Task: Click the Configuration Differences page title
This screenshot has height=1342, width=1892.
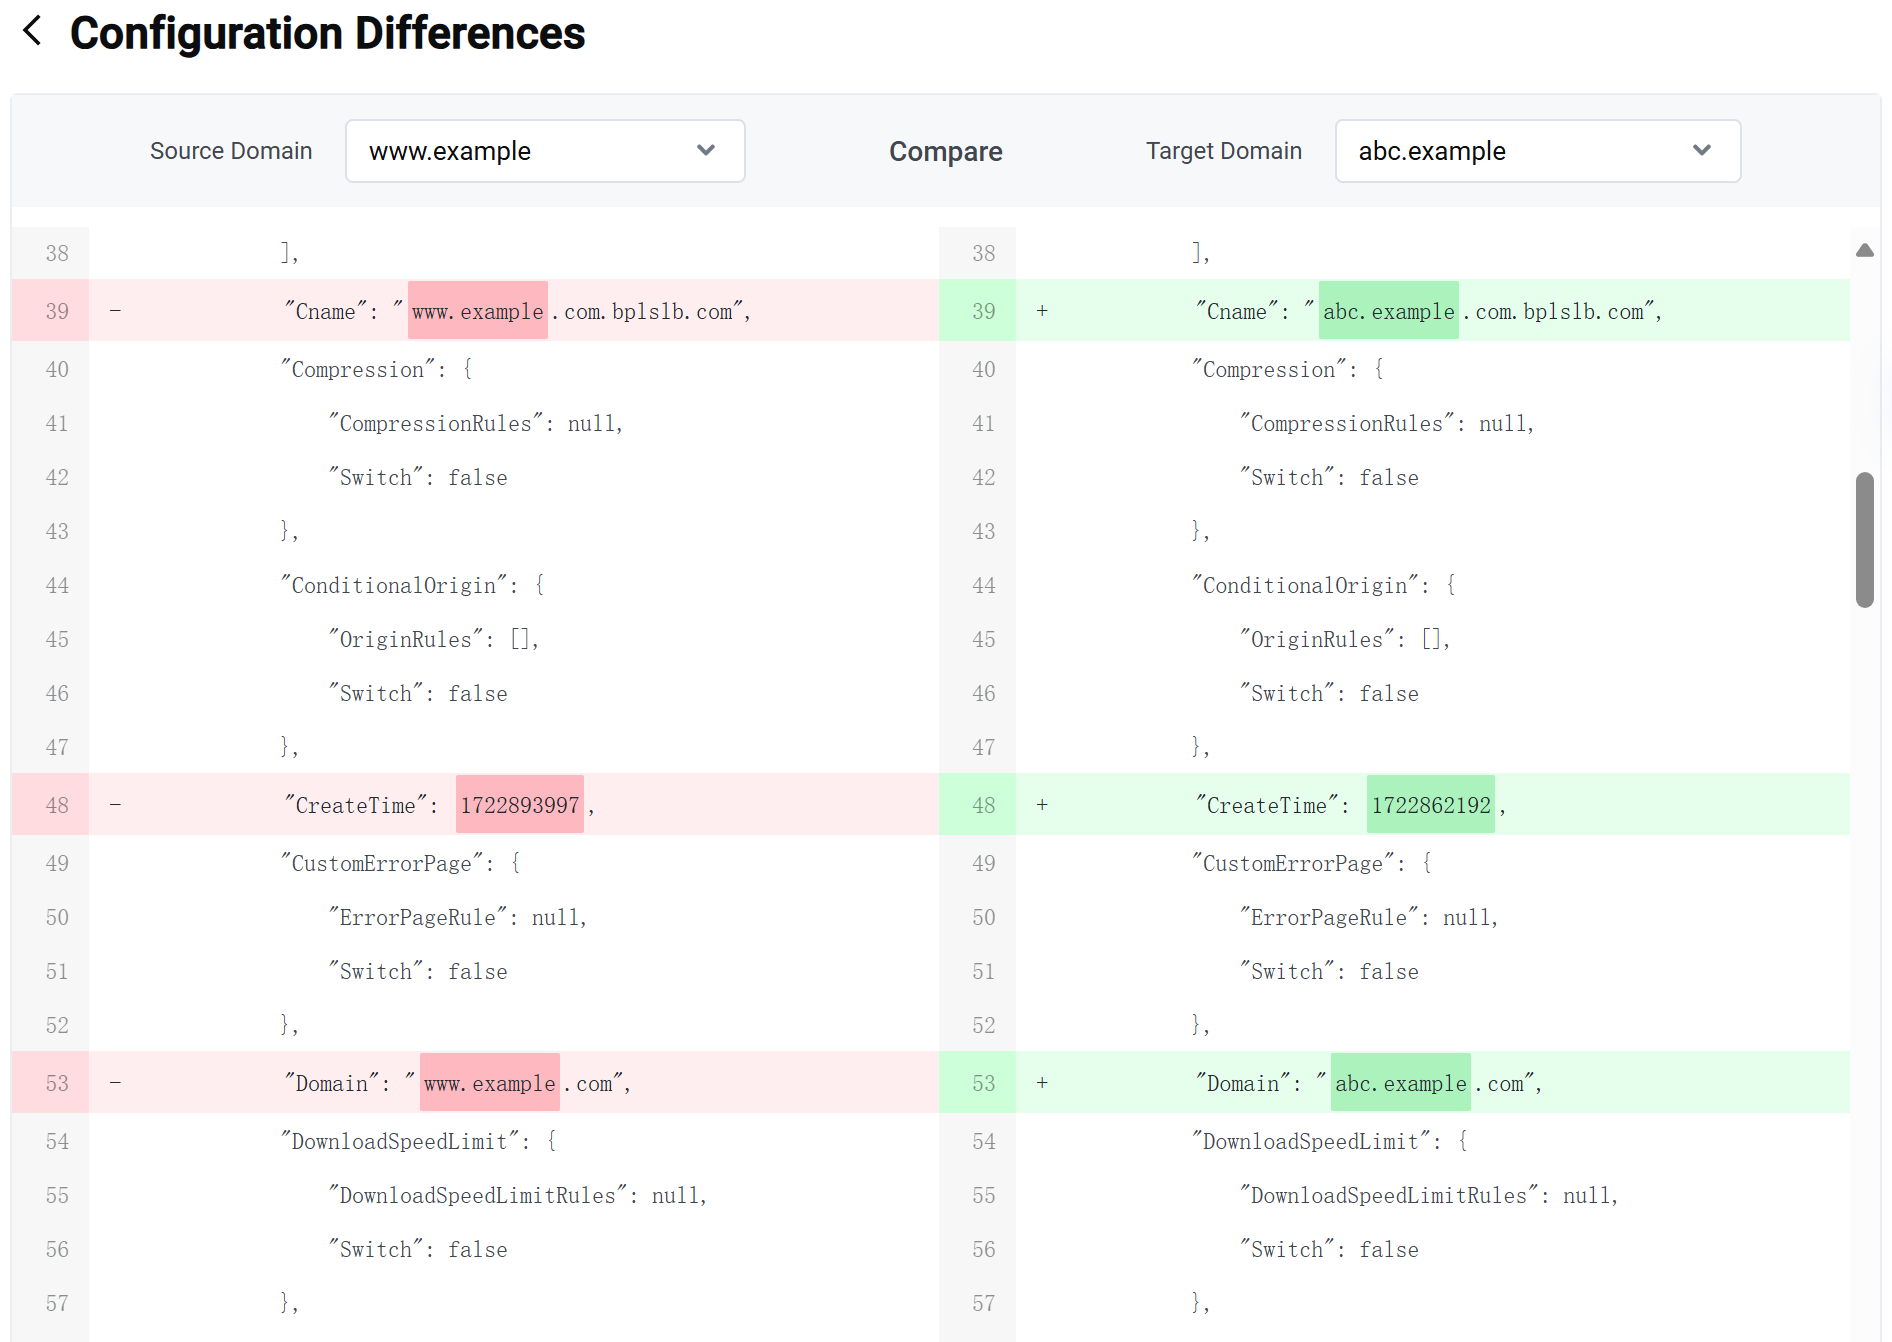Action: point(327,33)
